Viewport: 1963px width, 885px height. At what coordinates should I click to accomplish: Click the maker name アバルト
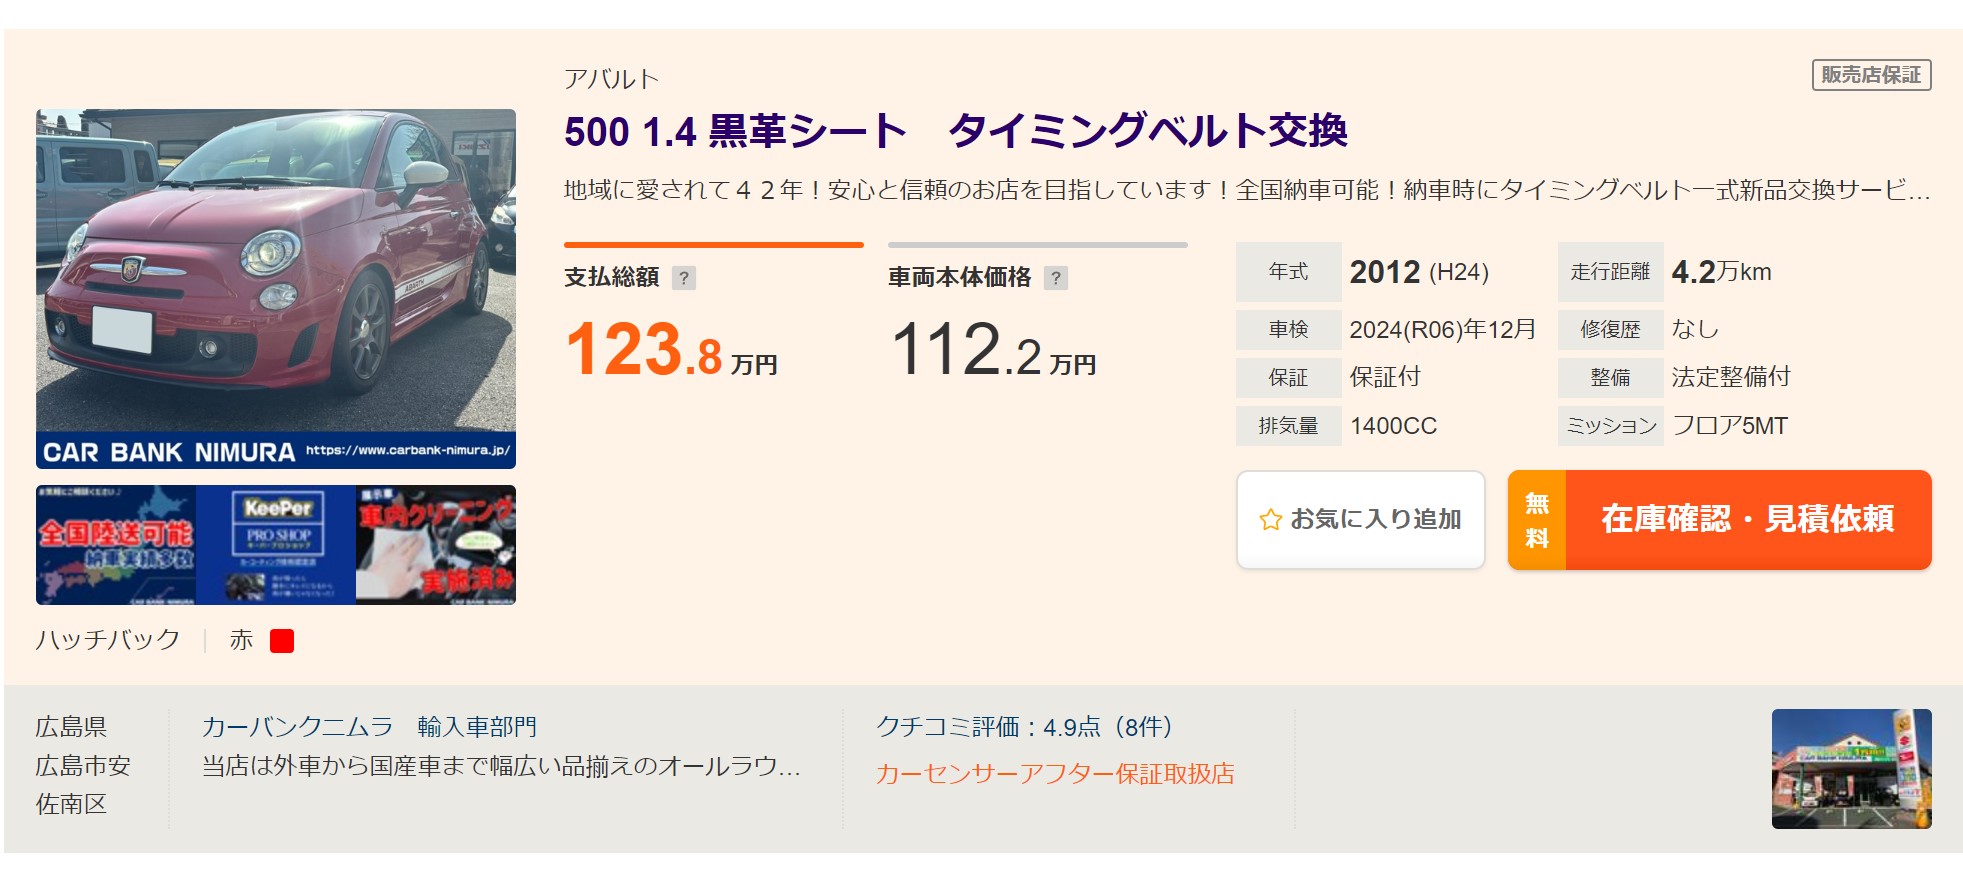(611, 79)
